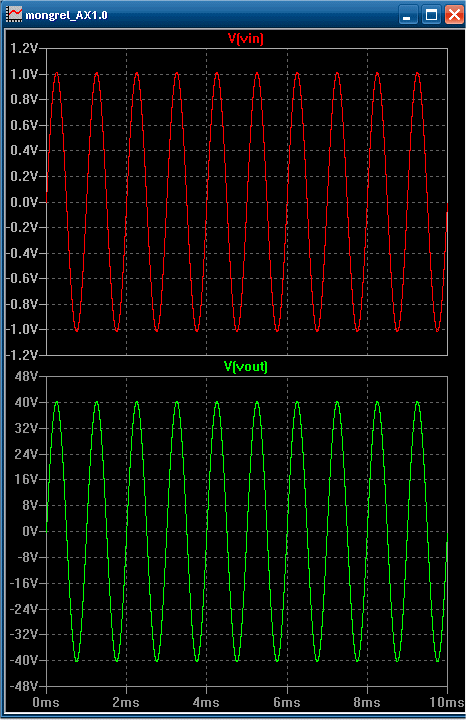Click the -40V label on lower axis
This screenshot has width=466, height=721.
(24, 660)
